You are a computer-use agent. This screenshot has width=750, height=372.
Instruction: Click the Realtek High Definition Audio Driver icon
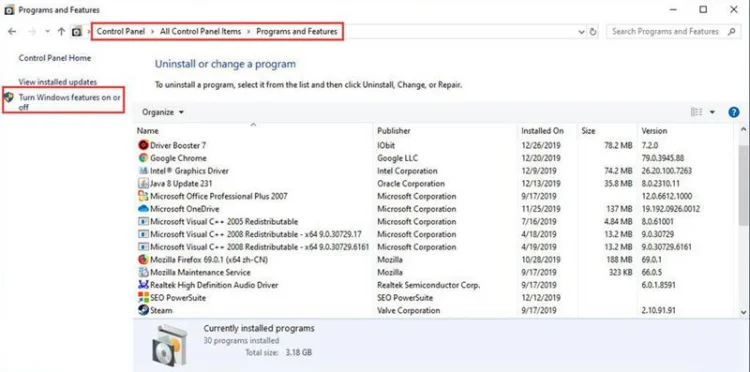(143, 285)
